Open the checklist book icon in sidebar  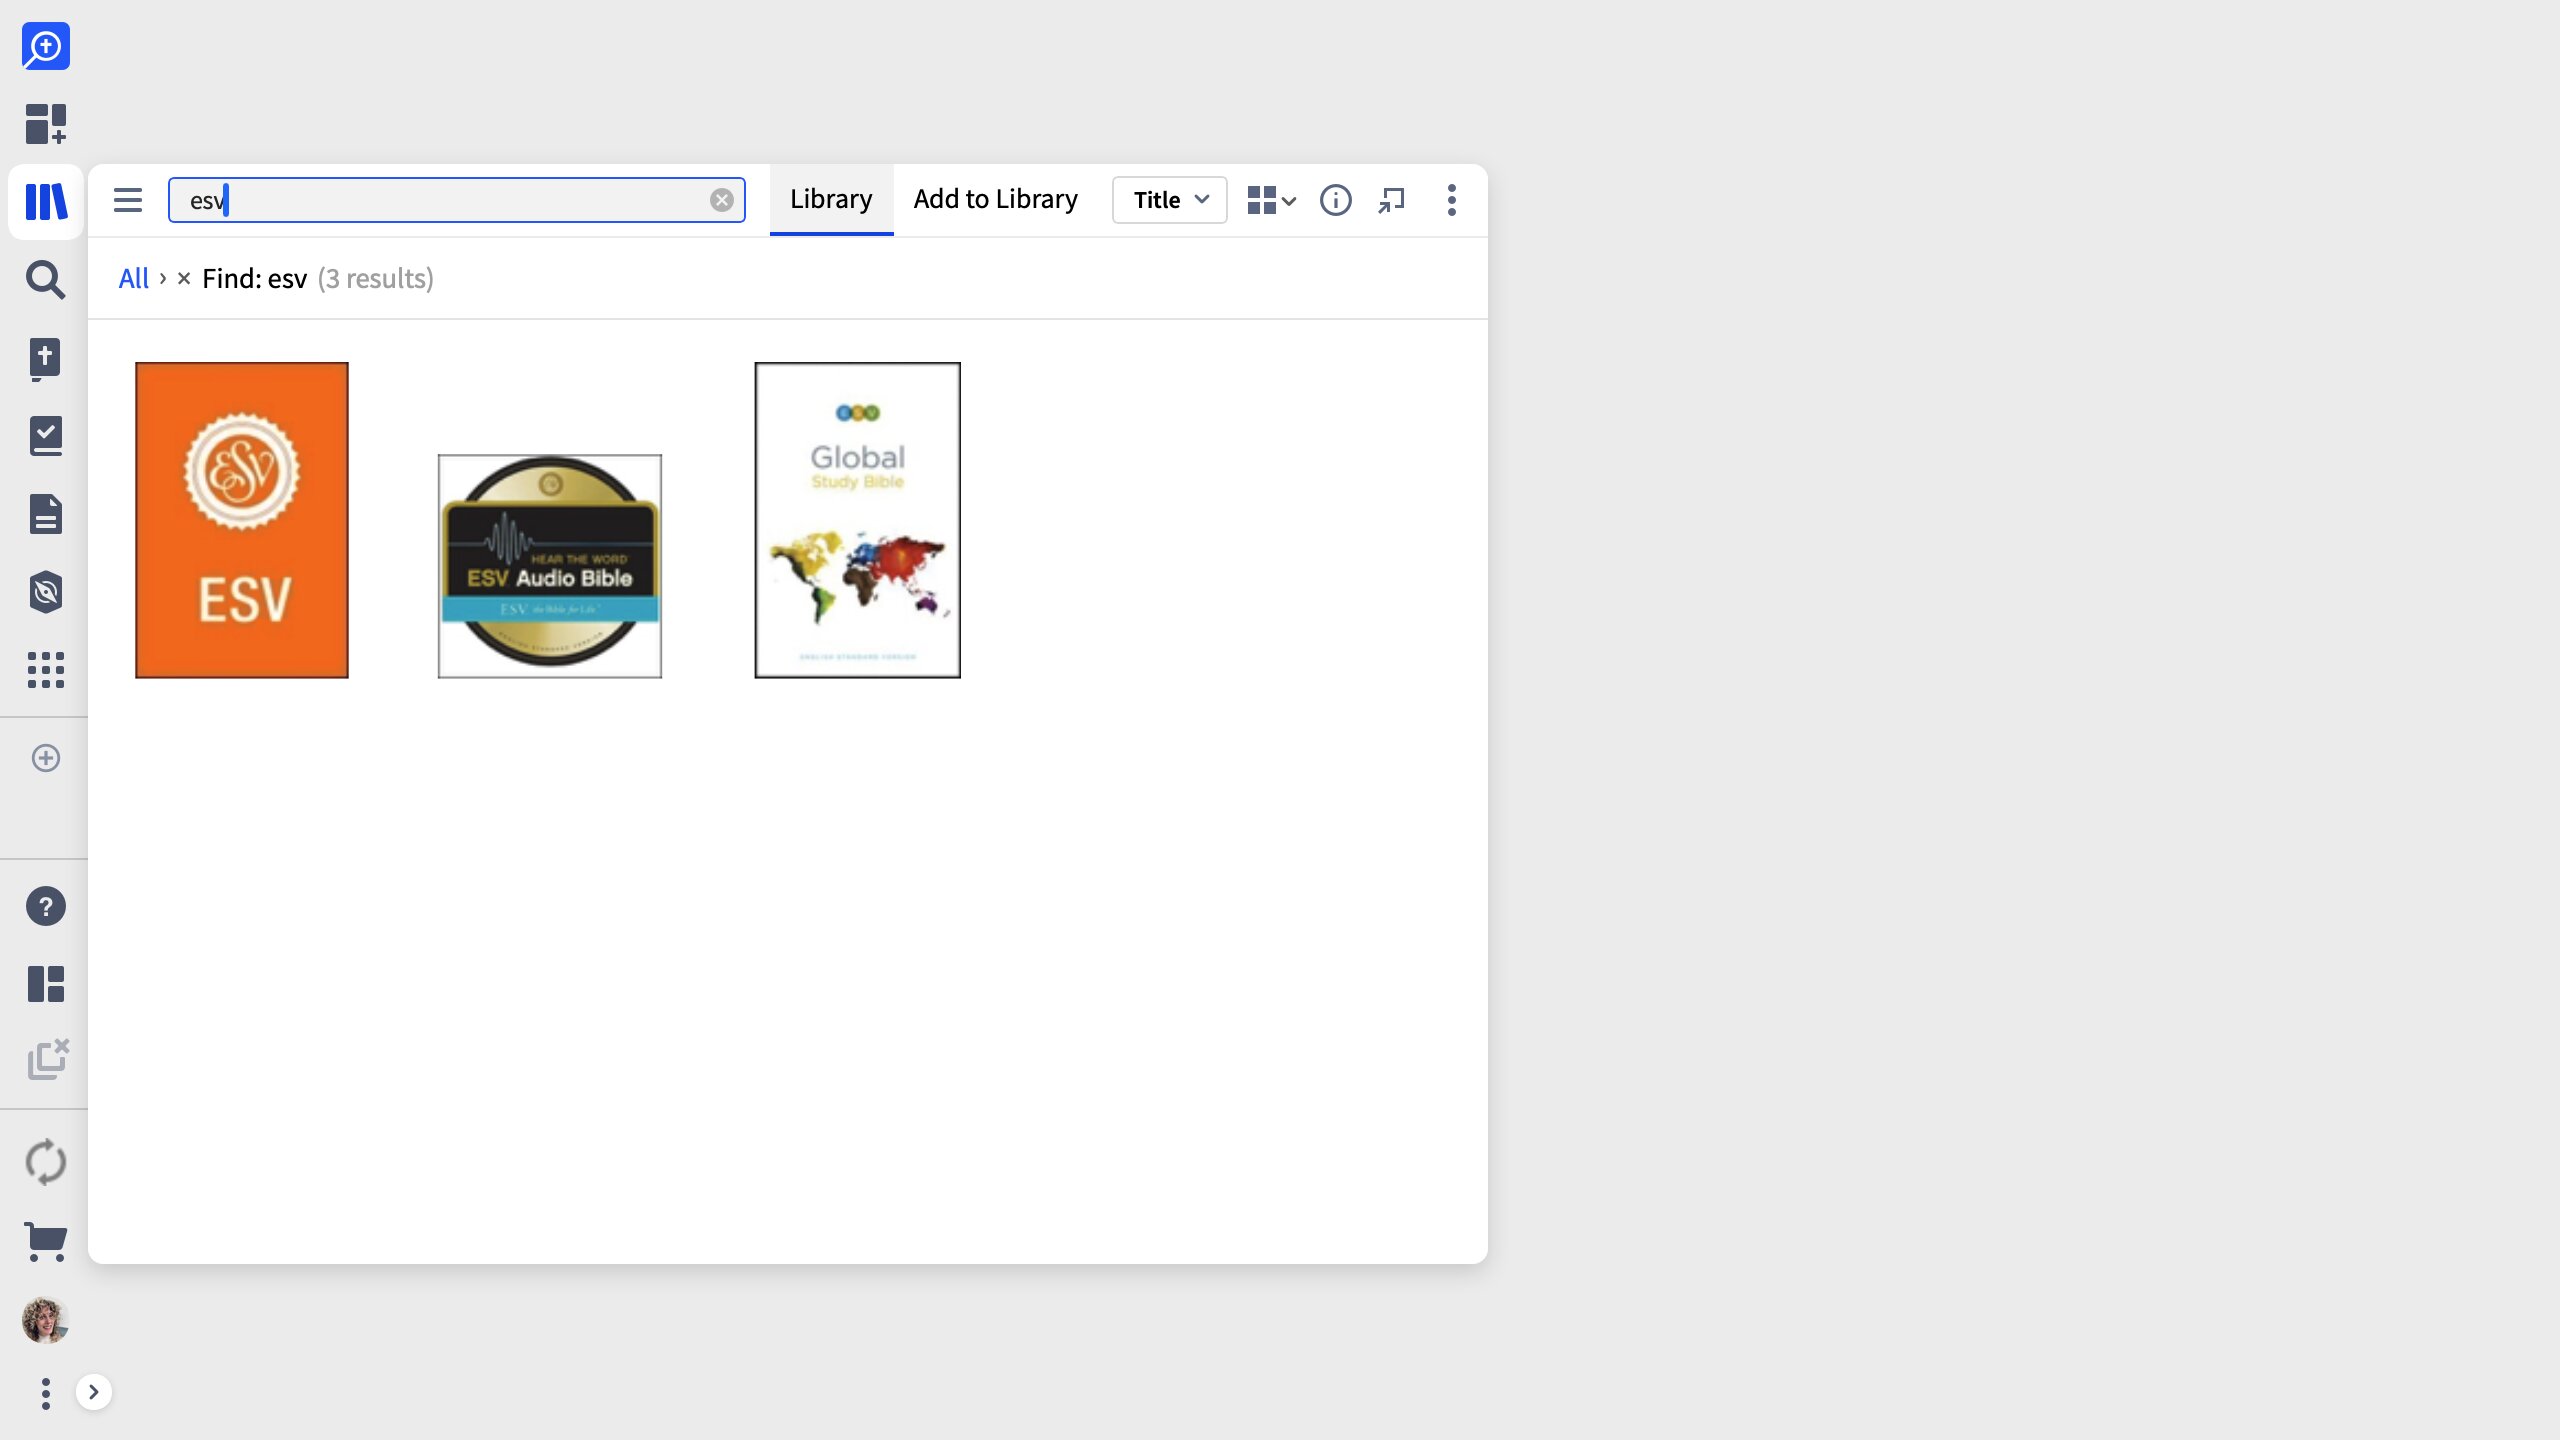coord(46,436)
